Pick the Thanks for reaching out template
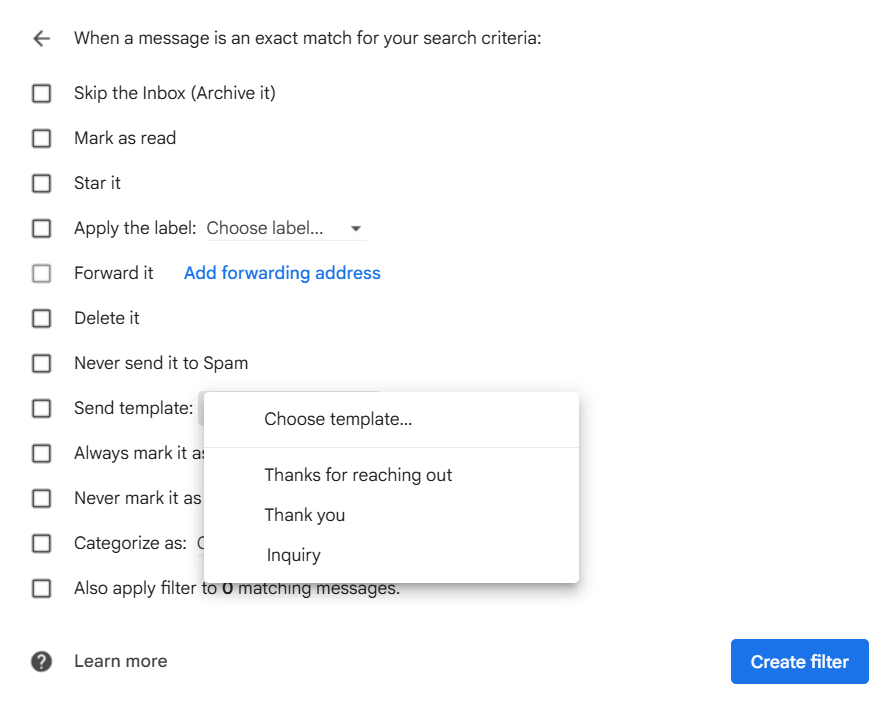The height and width of the screenshot is (709, 894). [x=358, y=475]
